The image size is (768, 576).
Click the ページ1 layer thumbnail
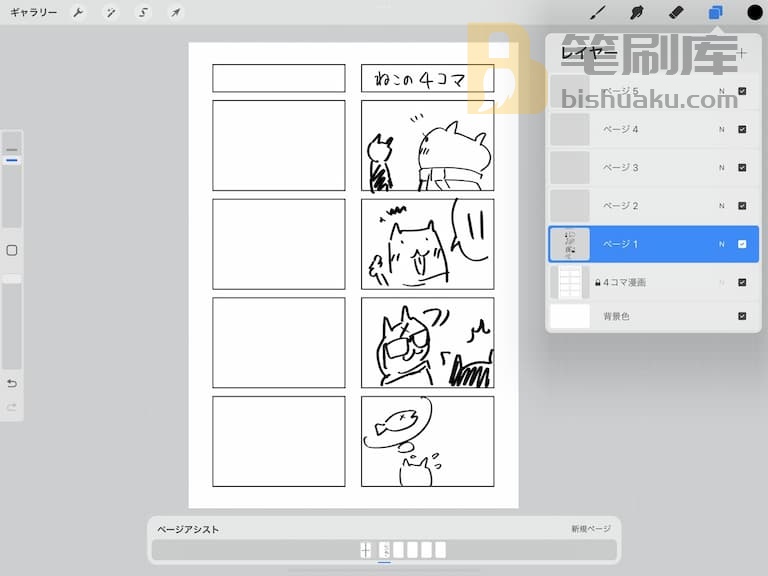point(570,244)
